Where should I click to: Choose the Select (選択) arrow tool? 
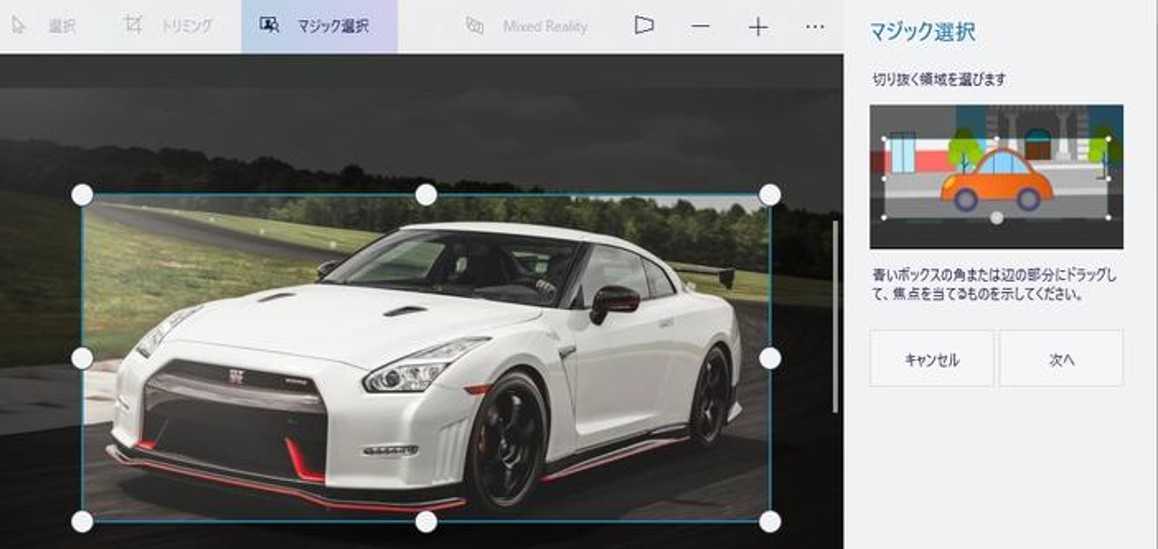tap(44, 26)
